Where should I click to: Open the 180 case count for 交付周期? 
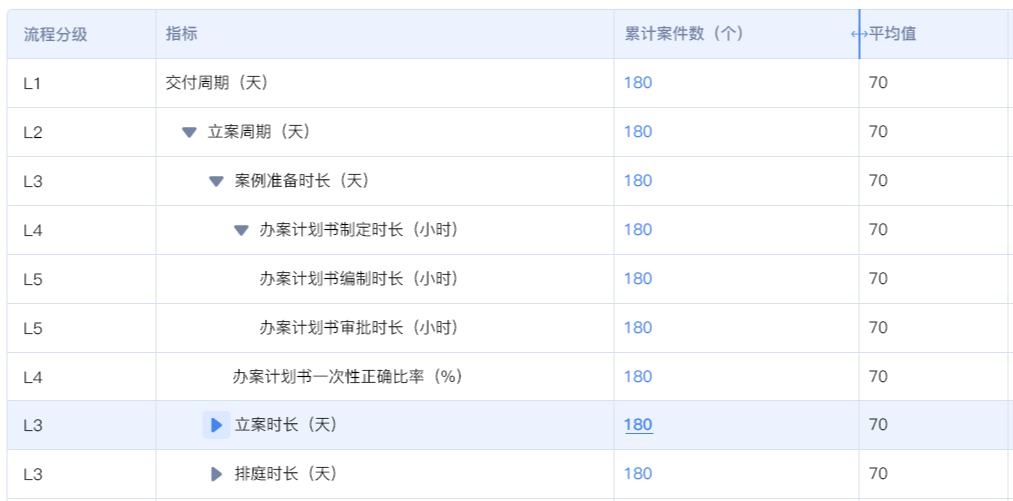[x=638, y=83]
